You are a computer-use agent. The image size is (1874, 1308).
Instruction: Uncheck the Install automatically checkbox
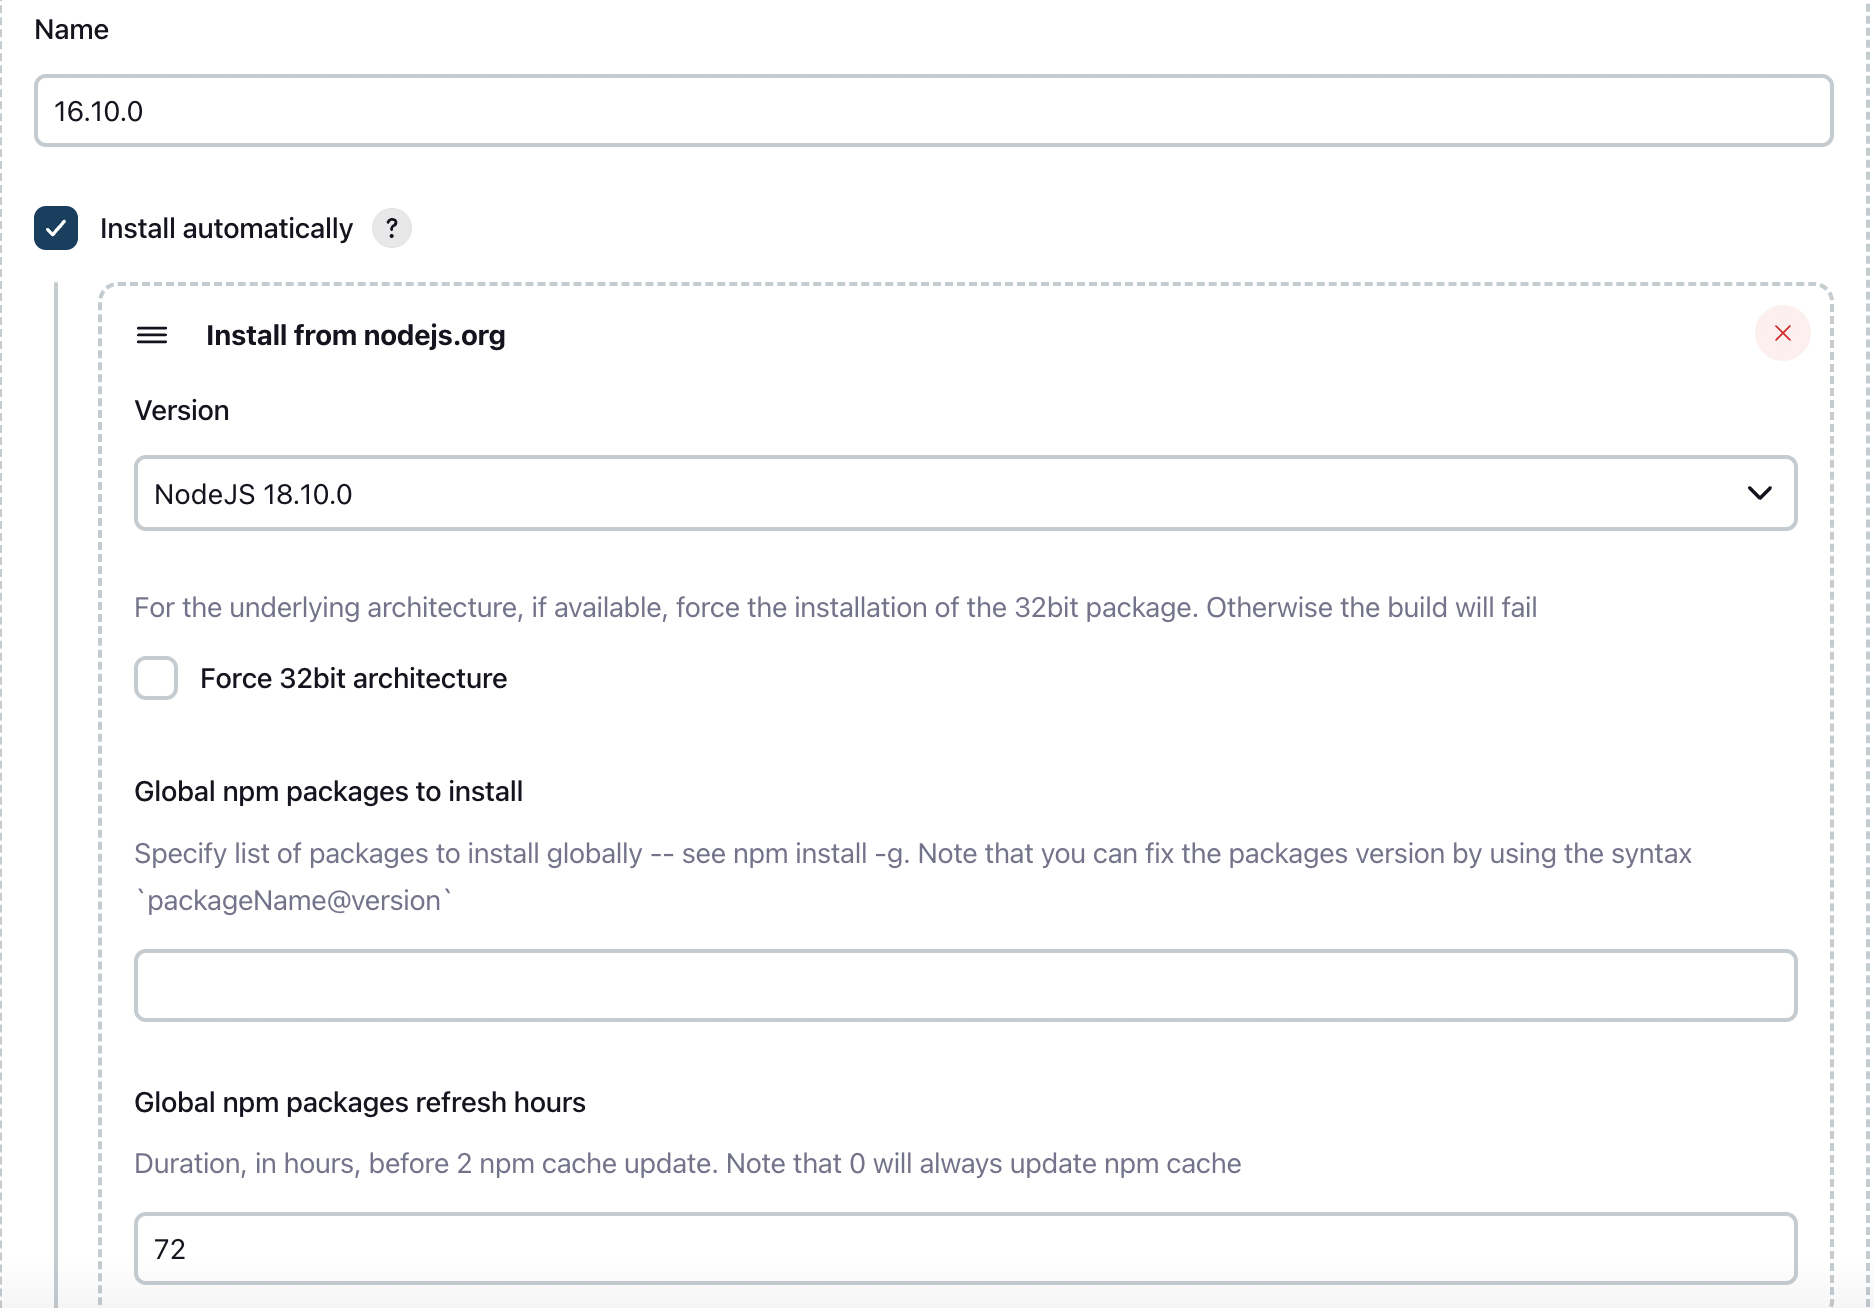56,228
